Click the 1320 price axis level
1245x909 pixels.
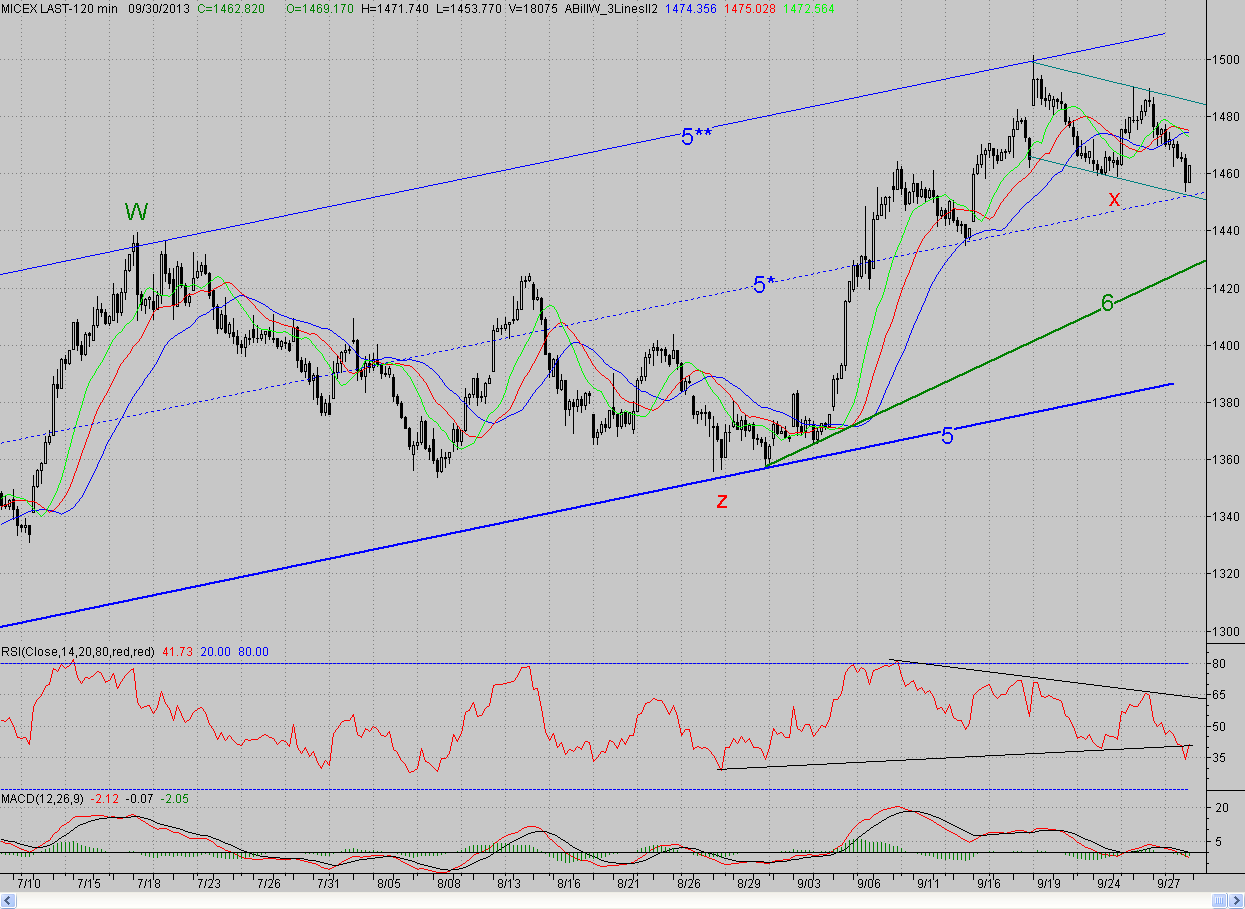(x=1226, y=574)
